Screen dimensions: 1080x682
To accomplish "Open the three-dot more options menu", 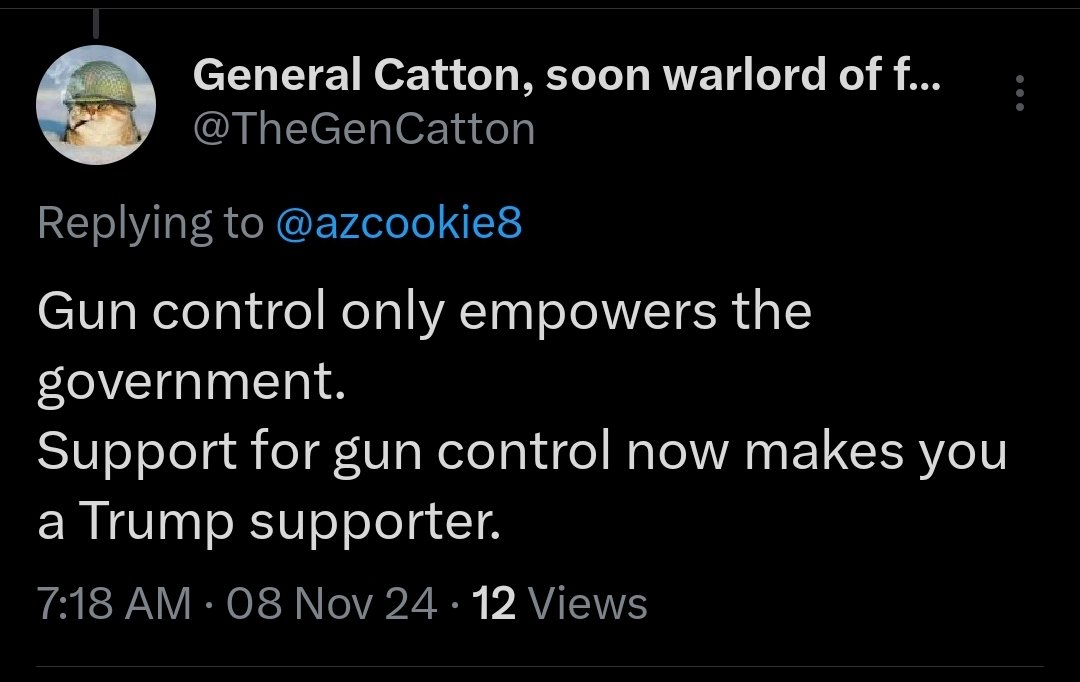I will tap(1019, 92).
